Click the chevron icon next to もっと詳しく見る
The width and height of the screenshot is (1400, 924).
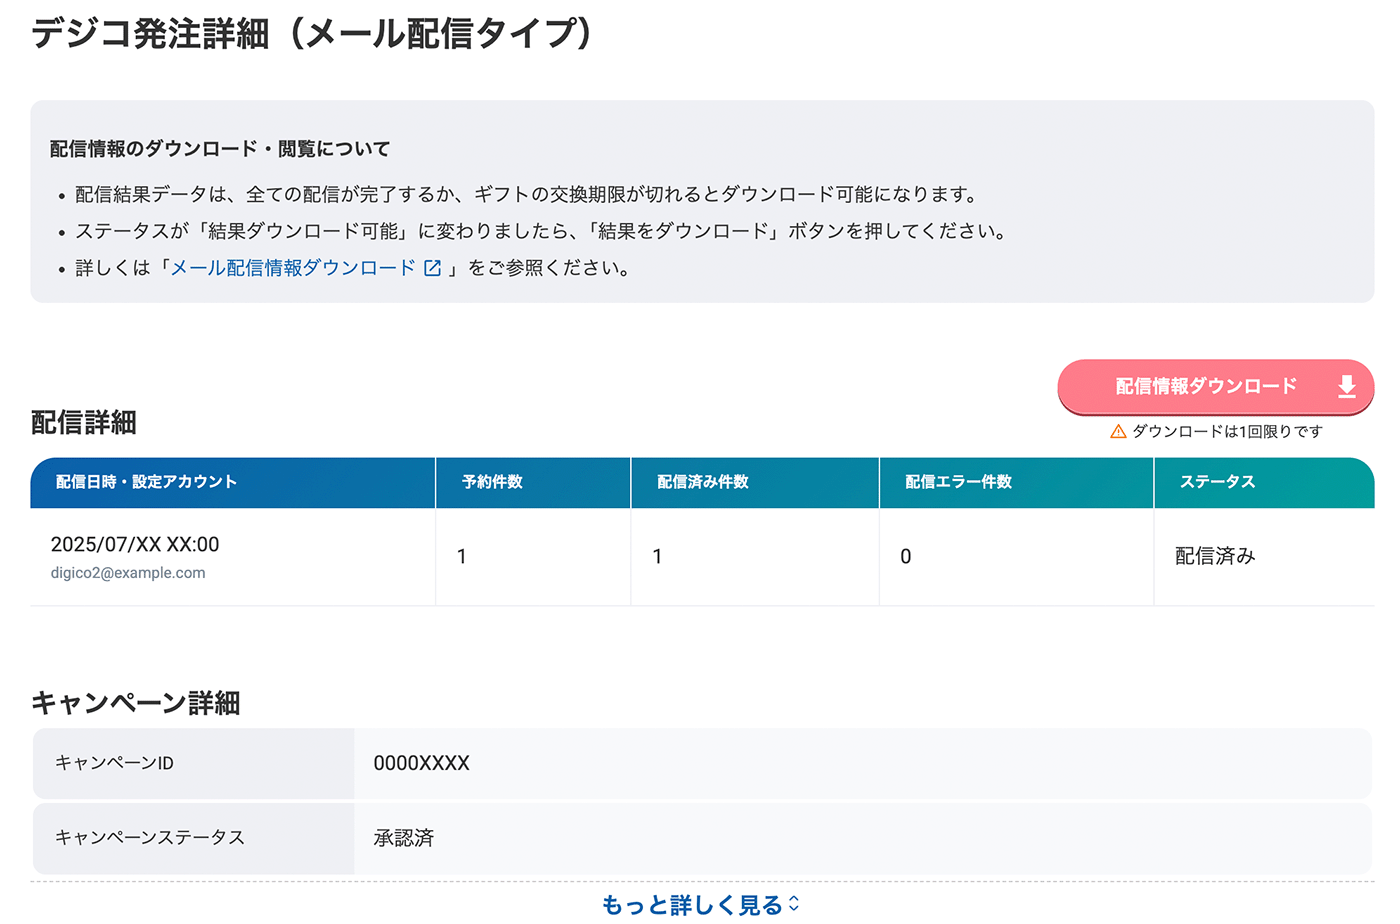point(794,904)
